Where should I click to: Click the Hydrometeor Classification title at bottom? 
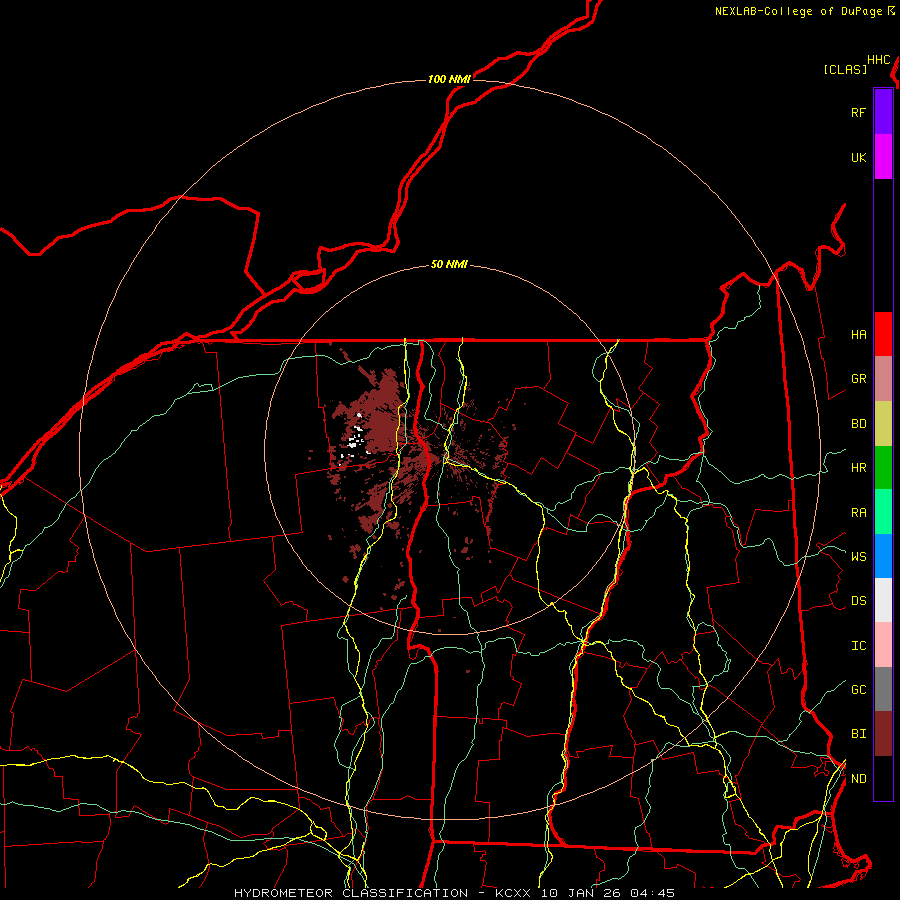(455, 893)
